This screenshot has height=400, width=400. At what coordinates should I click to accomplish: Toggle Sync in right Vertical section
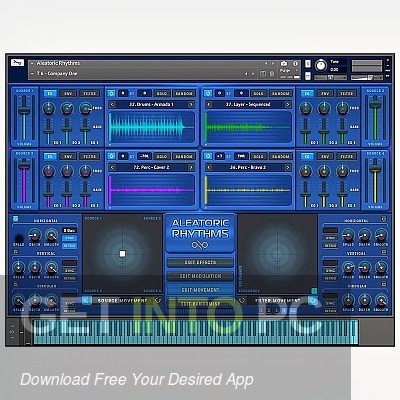click(x=330, y=270)
